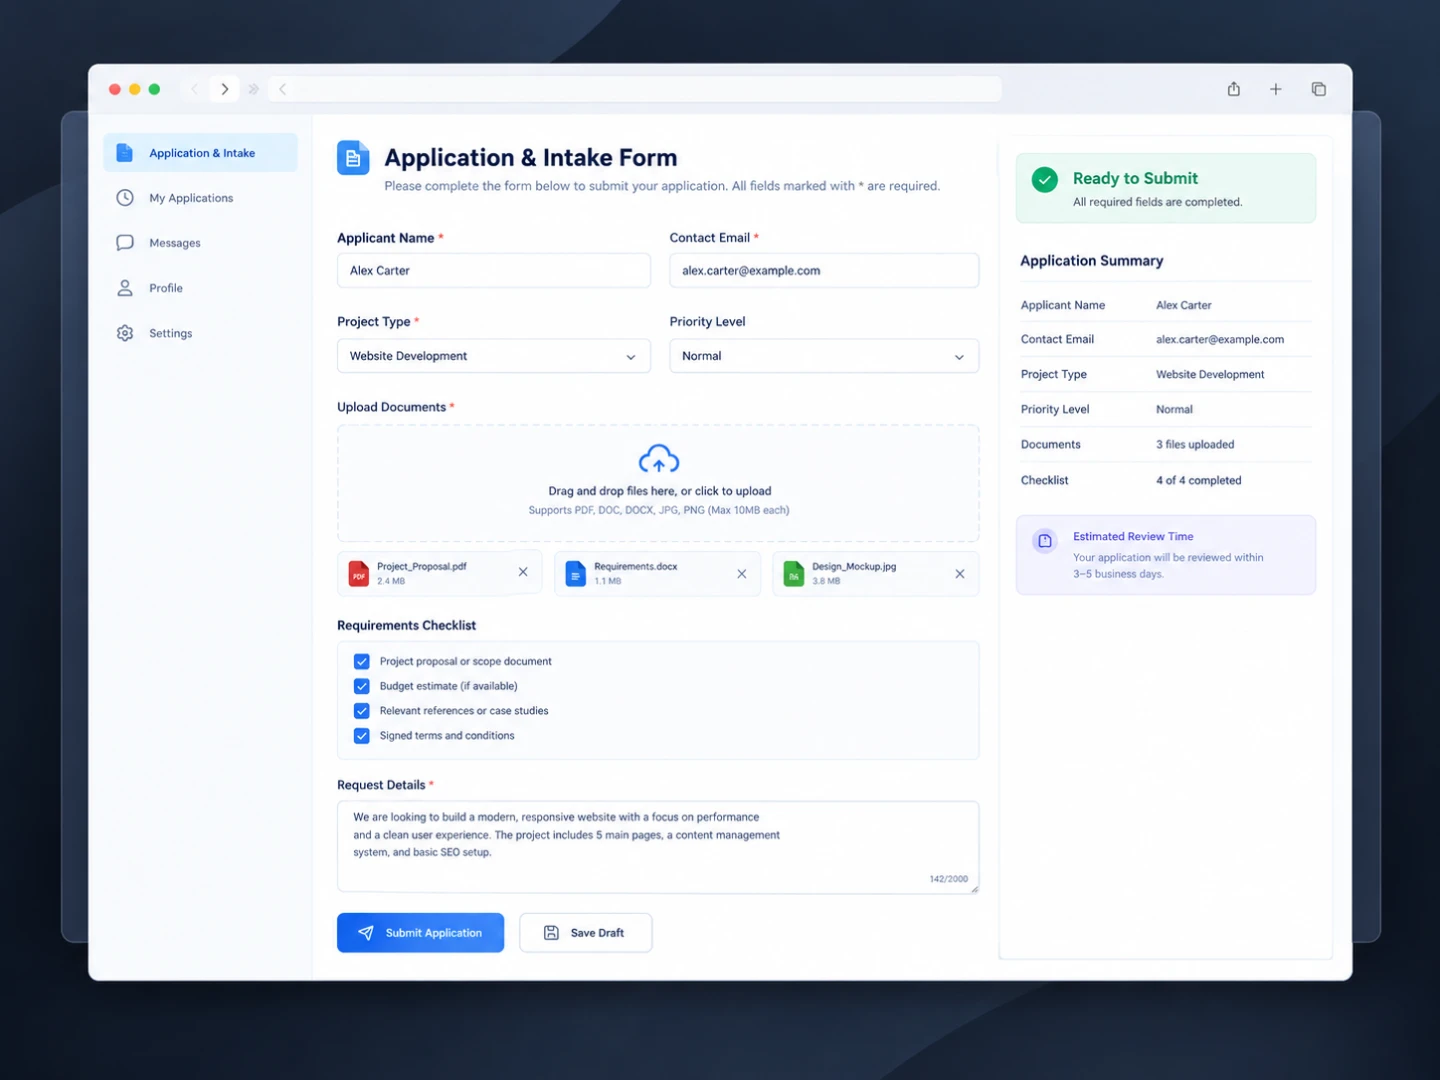The width and height of the screenshot is (1440, 1080).
Task: Click the Save Draft button
Action: [586, 933]
